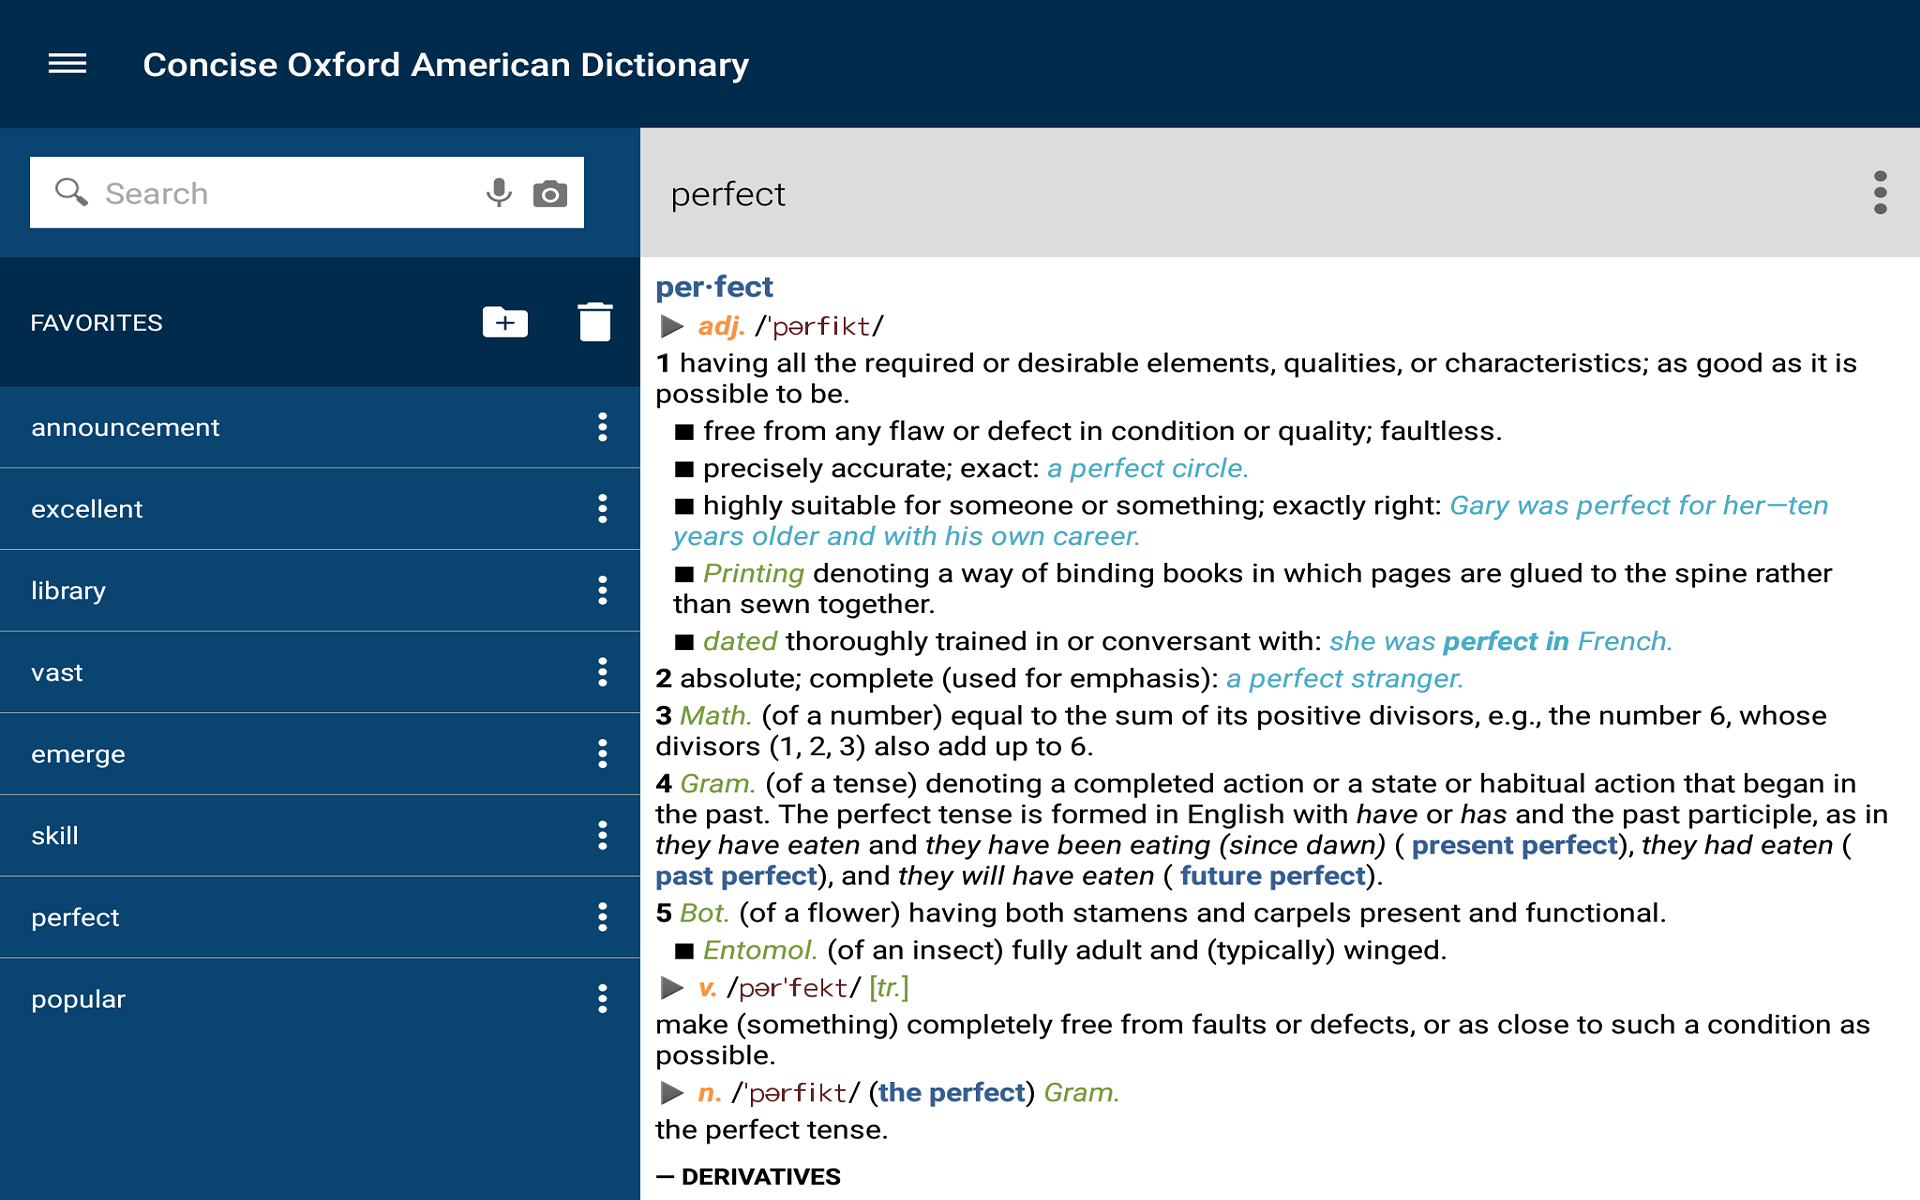The image size is (1920, 1200).
Task: Collapse the adjective pronunciation section arrow
Action: pyautogui.click(x=671, y=325)
